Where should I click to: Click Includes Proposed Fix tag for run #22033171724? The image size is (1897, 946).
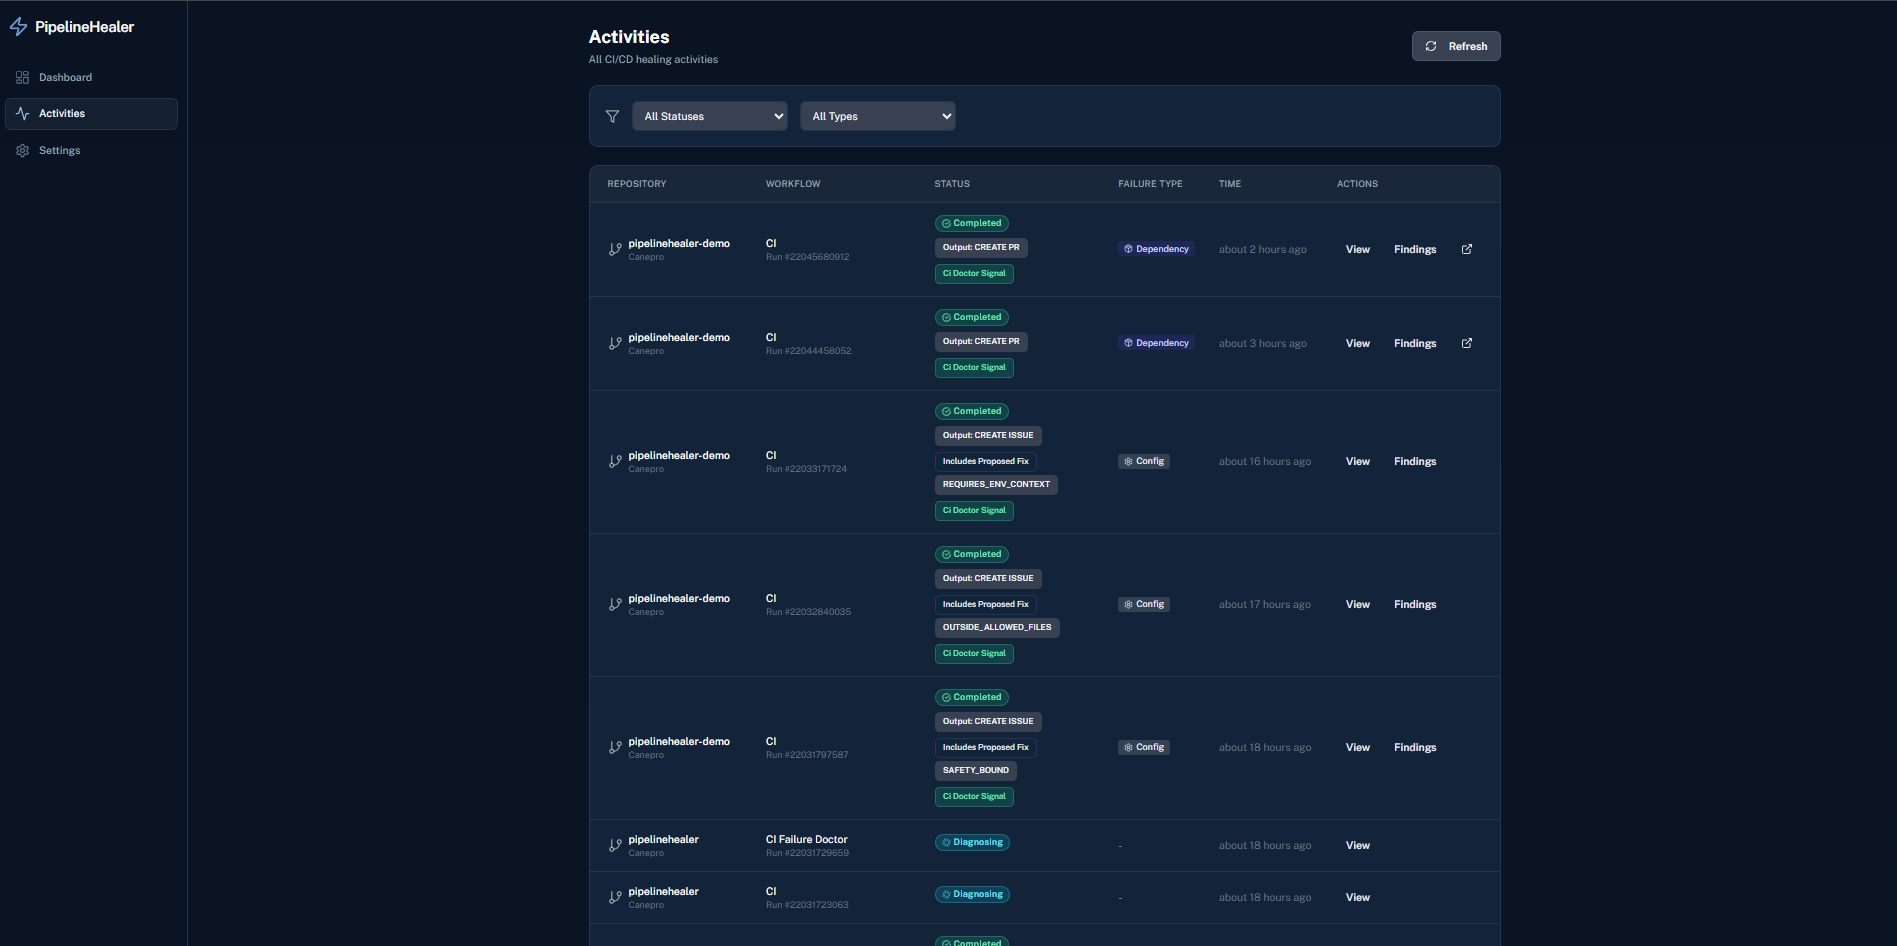click(x=985, y=461)
